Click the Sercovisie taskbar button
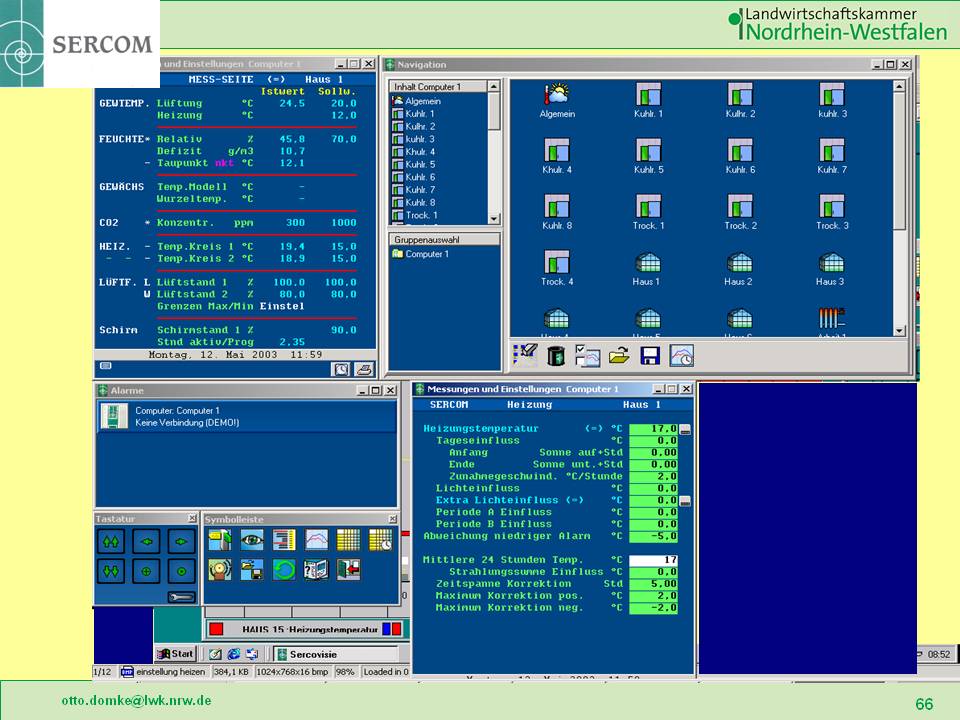Viewport: 960px width, 720px height. (305, 654)
